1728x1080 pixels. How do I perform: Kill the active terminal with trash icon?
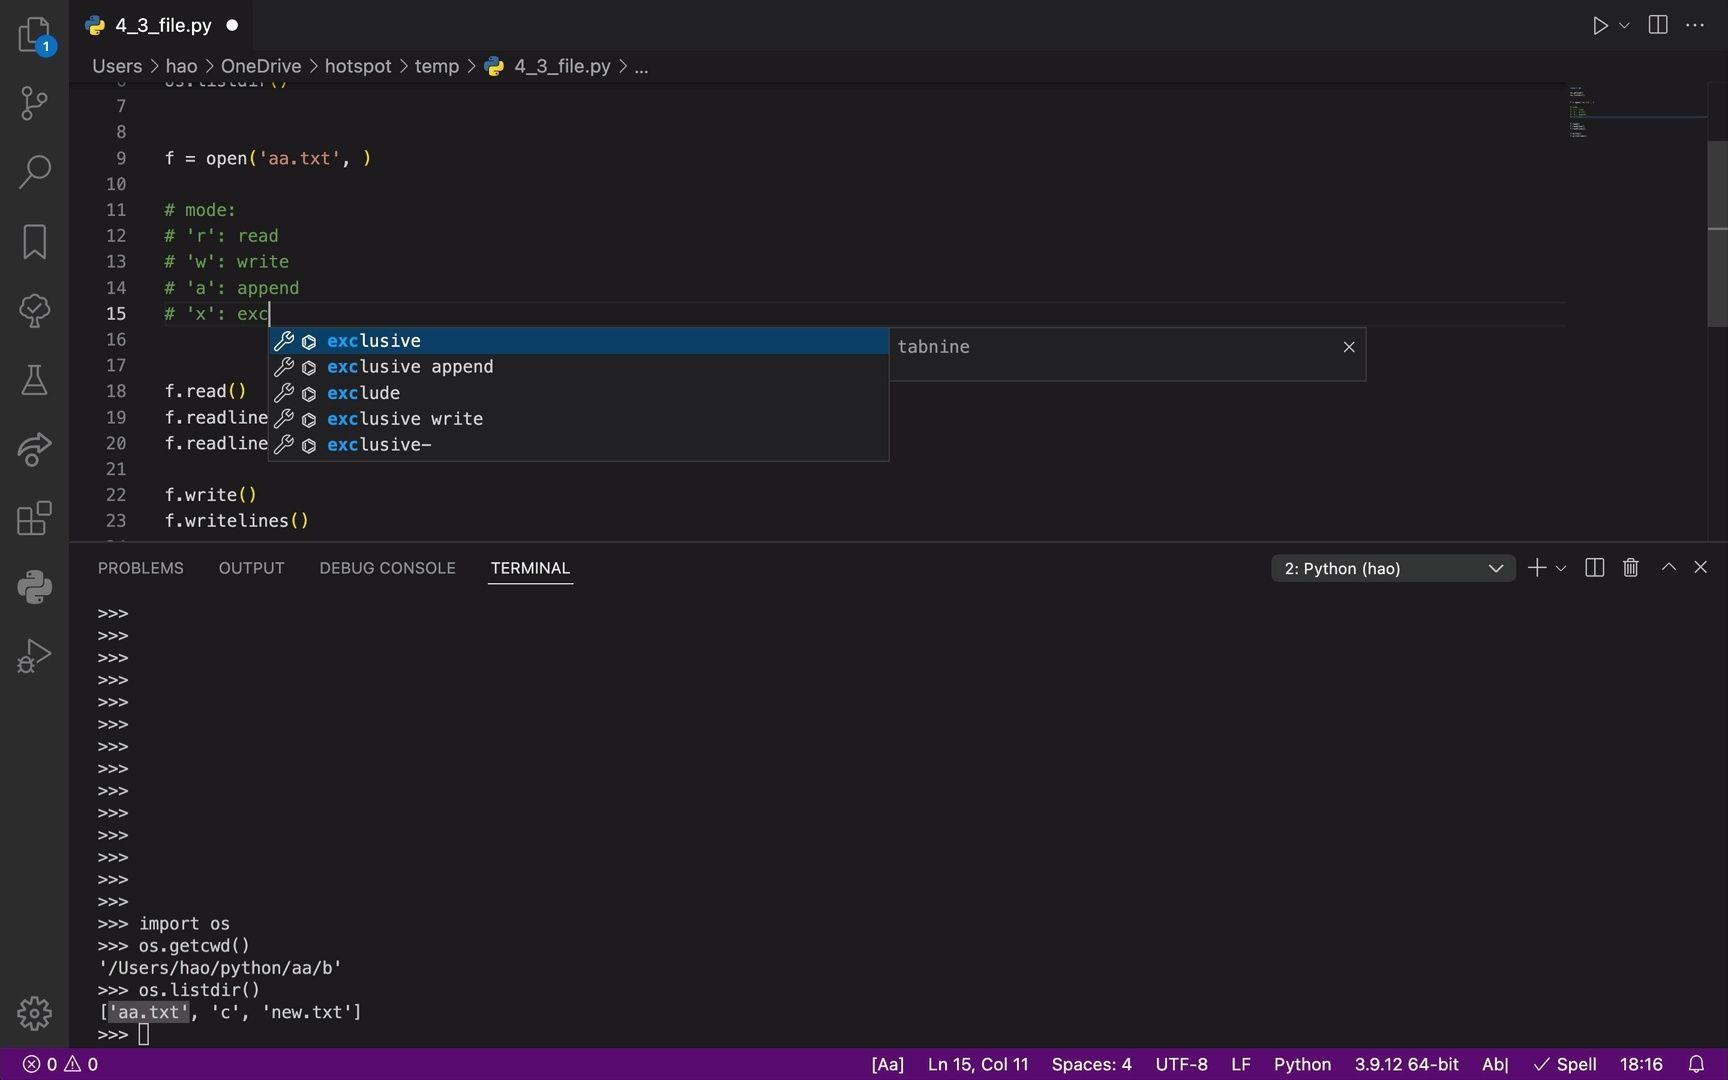pyautogui.click(x=1631, y=567)
